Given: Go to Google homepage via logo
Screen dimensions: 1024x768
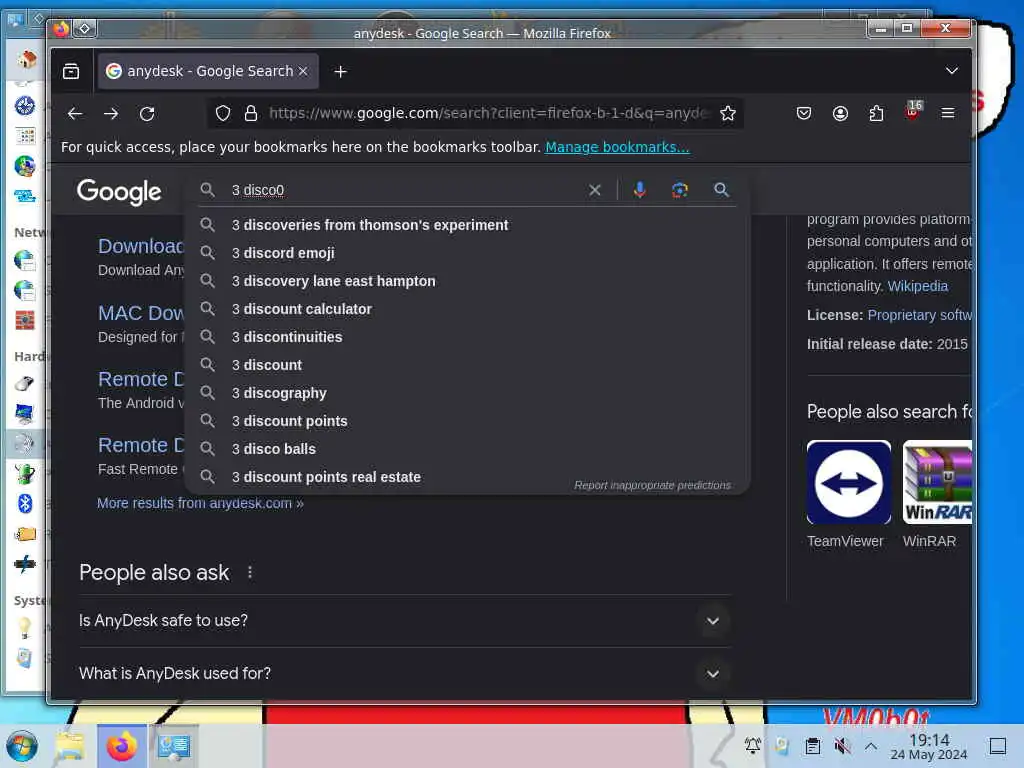Looking at the screenshot, I should [x=119, y=191].
